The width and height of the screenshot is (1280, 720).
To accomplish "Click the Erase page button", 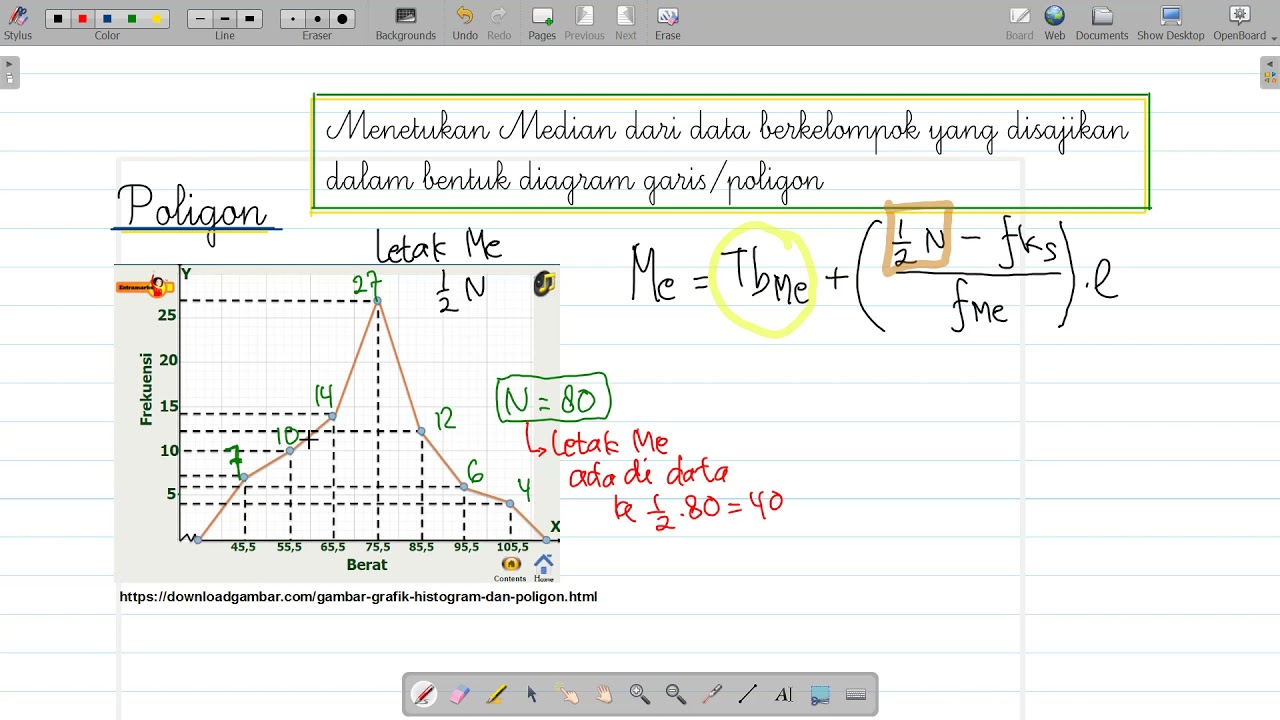I will tap(668, 23).
